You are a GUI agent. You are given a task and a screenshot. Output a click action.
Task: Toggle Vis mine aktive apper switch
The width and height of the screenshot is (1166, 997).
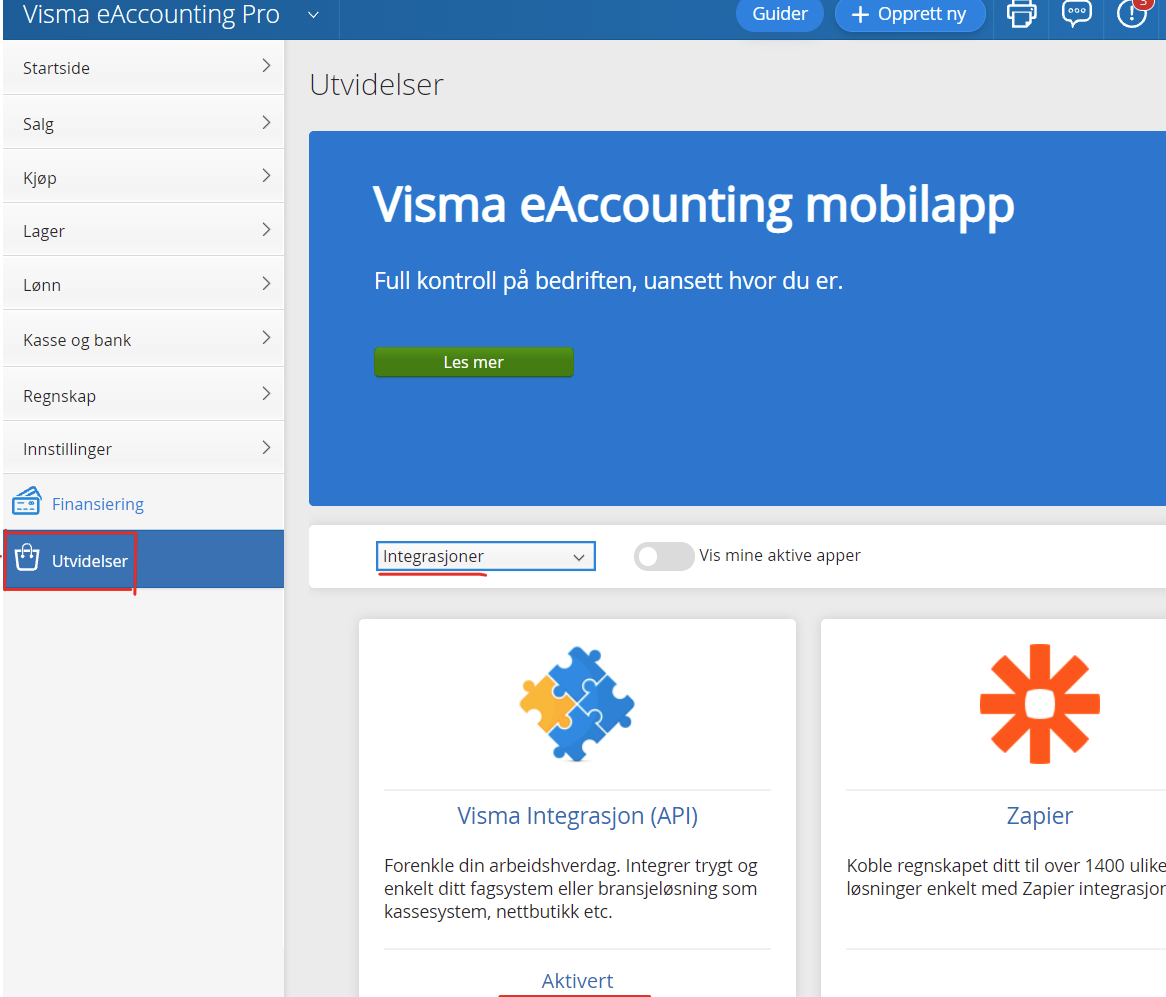click(x=663, y=556)
